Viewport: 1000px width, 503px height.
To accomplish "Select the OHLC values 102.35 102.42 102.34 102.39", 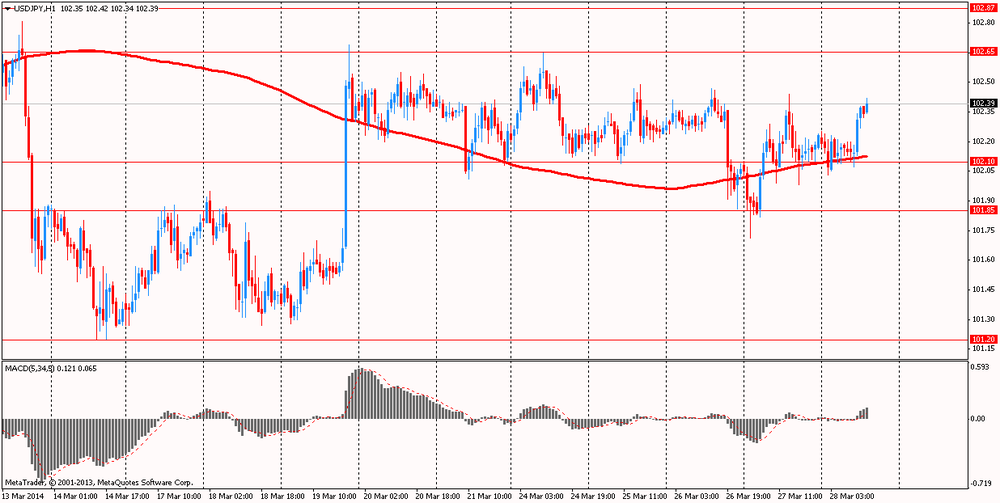I will pyautogui.click(x=110, y=9).
